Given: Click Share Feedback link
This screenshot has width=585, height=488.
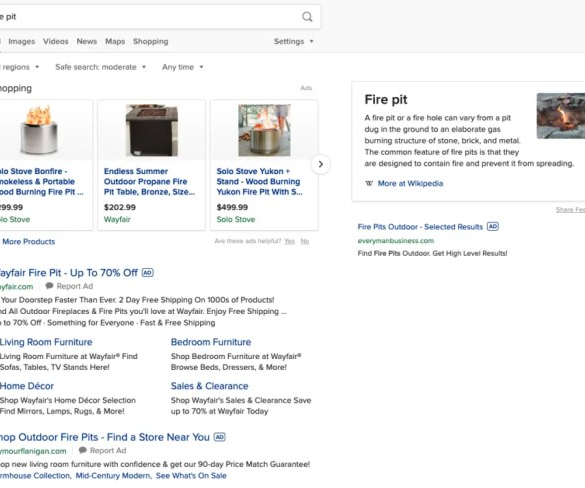Looking at the screenshot, I should (570, 210).
